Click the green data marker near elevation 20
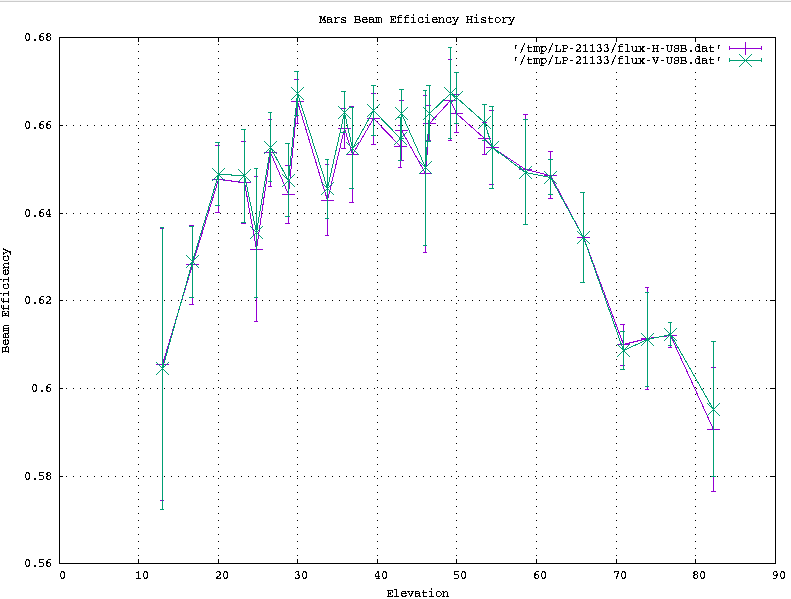791x599 pixels. tap(218, 175)
